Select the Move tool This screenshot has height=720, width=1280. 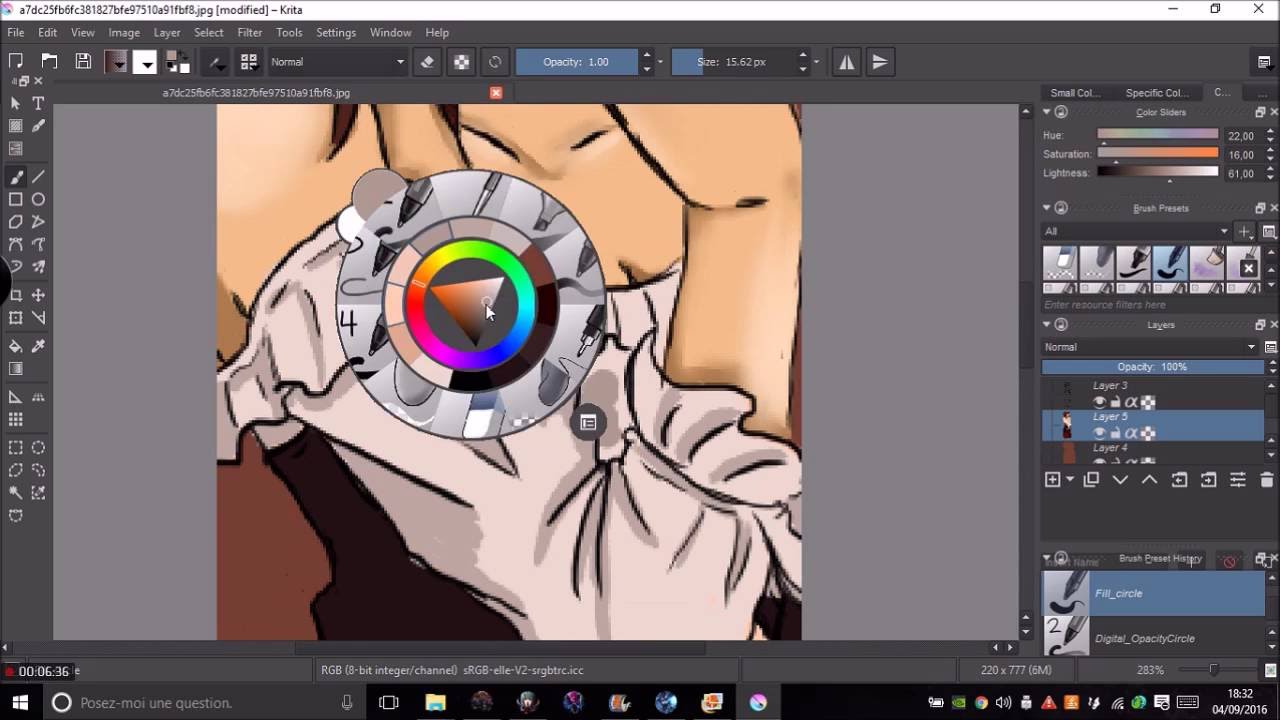(x=38, y=295)
